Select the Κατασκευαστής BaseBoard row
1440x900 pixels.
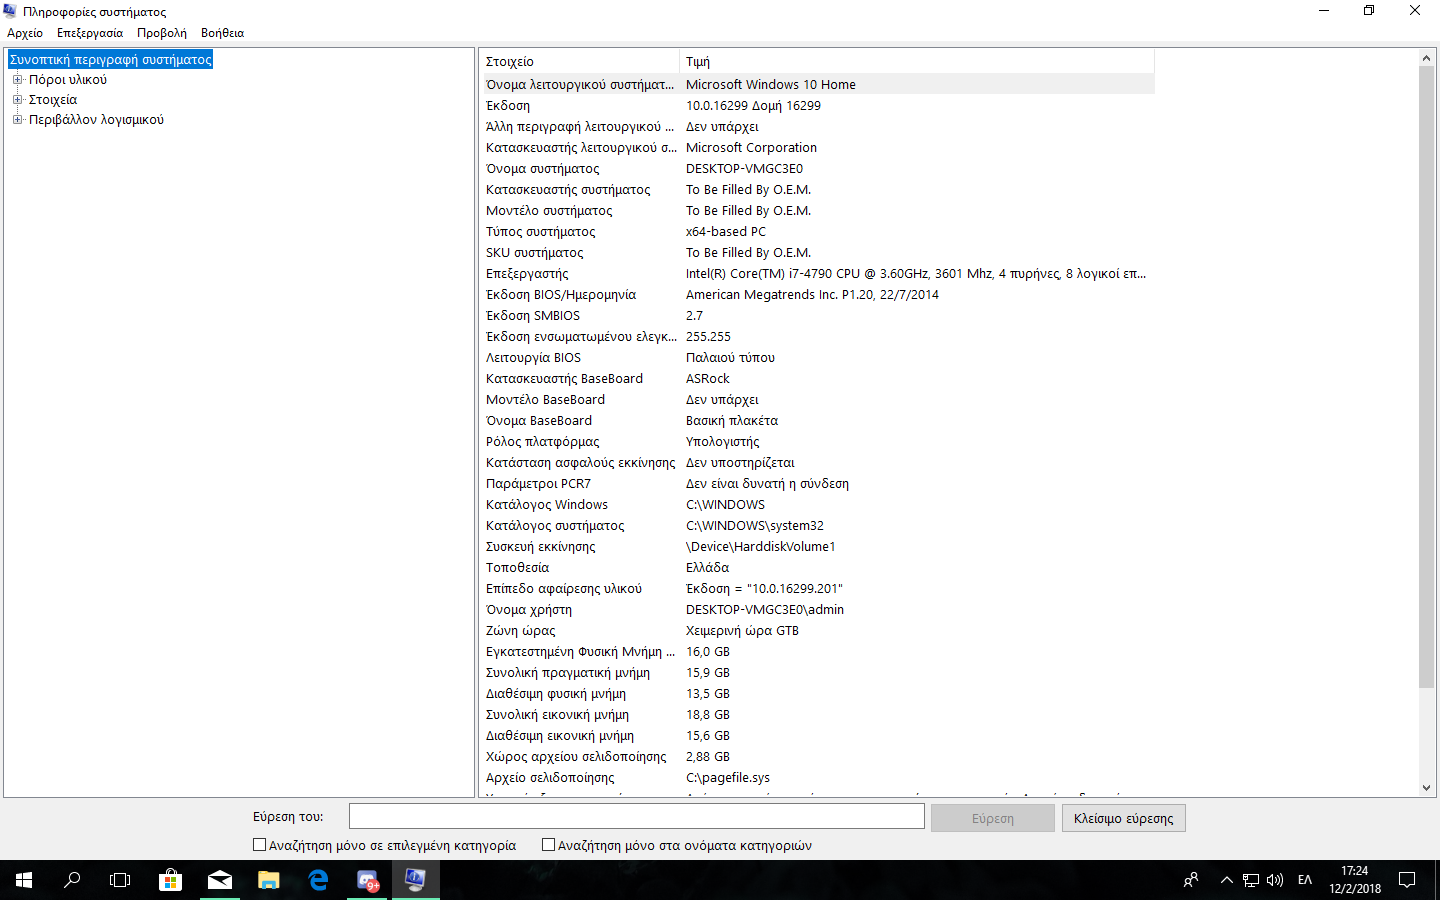click(817, 379)
